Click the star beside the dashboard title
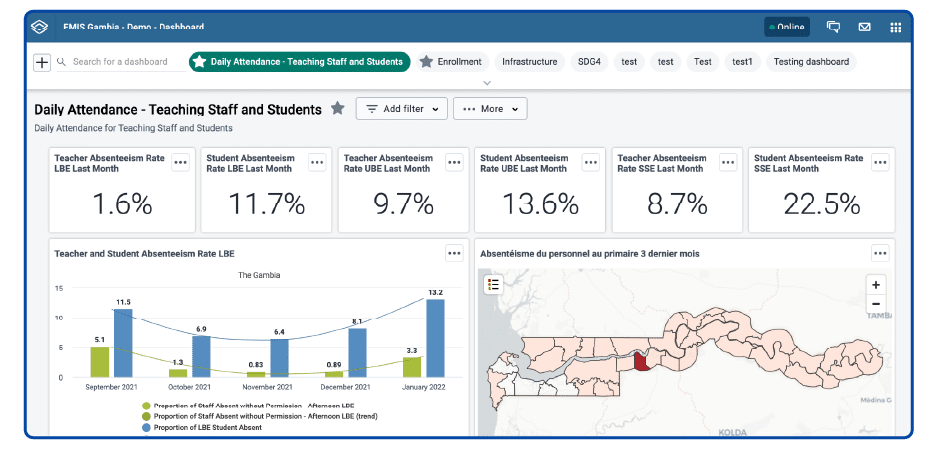 point(338,108)
